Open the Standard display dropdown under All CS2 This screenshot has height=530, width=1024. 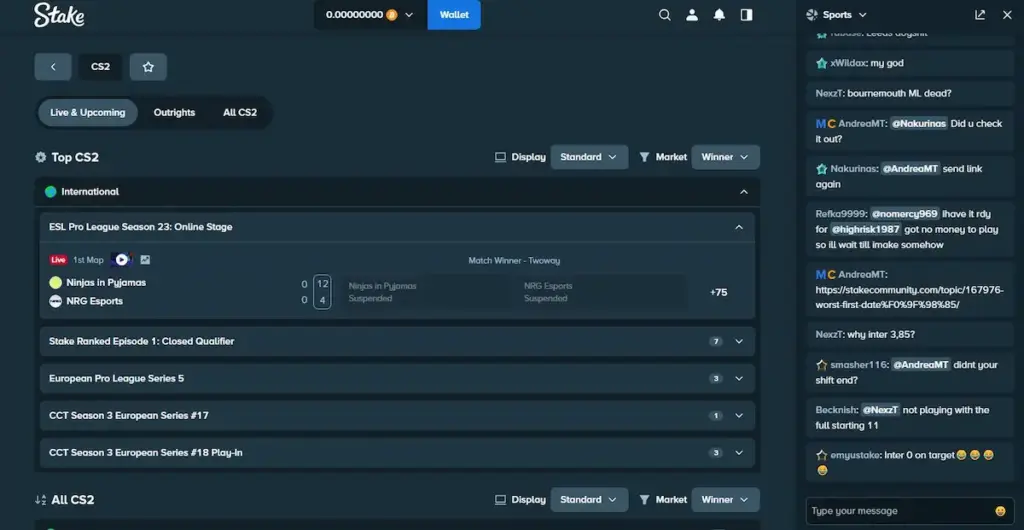[589, 500]
